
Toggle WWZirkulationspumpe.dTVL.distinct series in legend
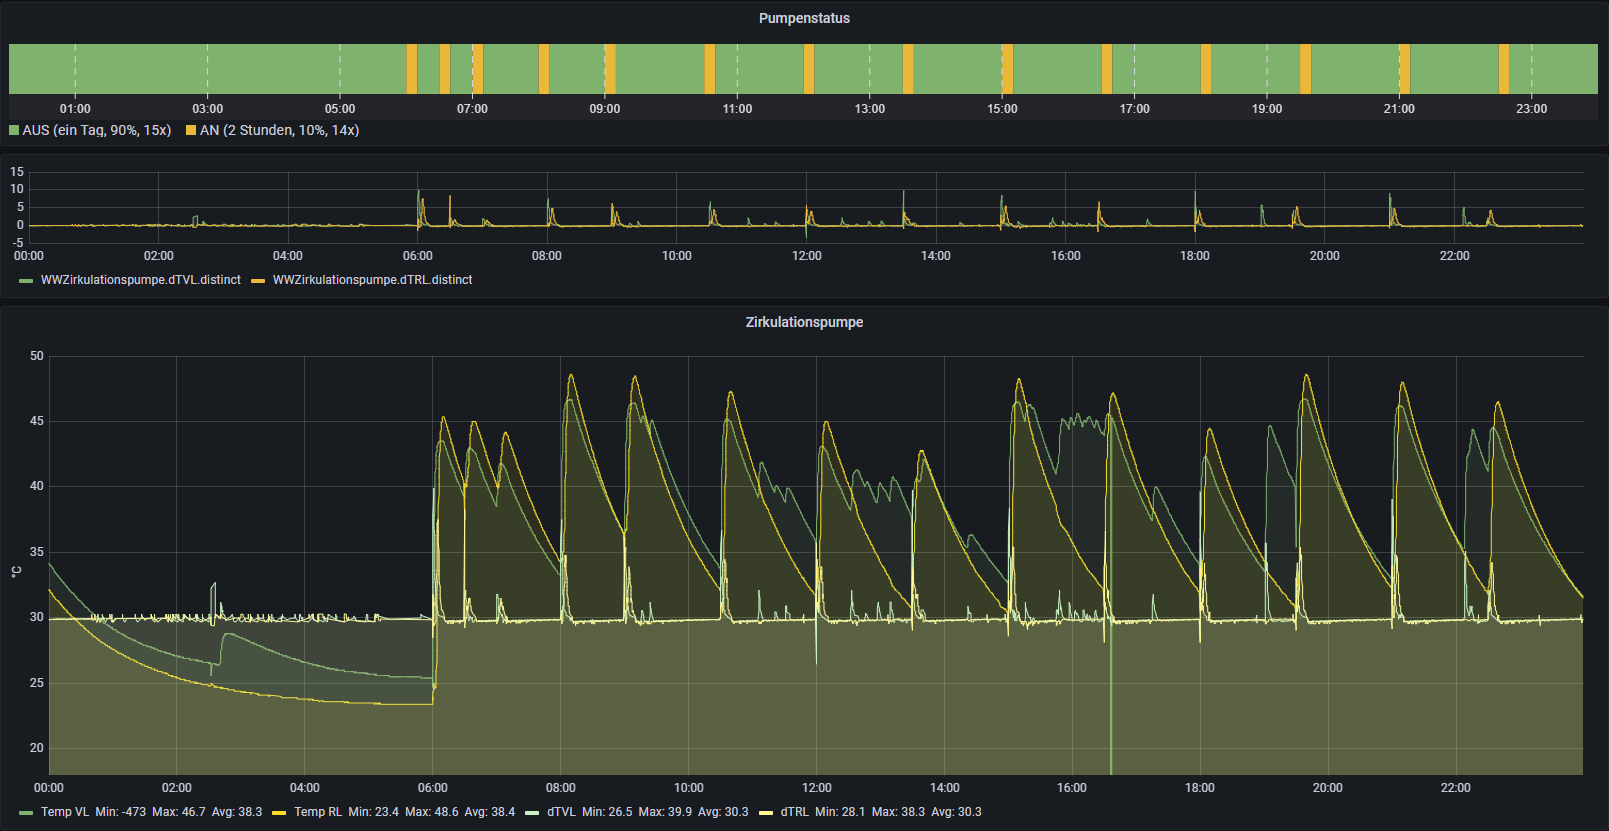point(141,280)
